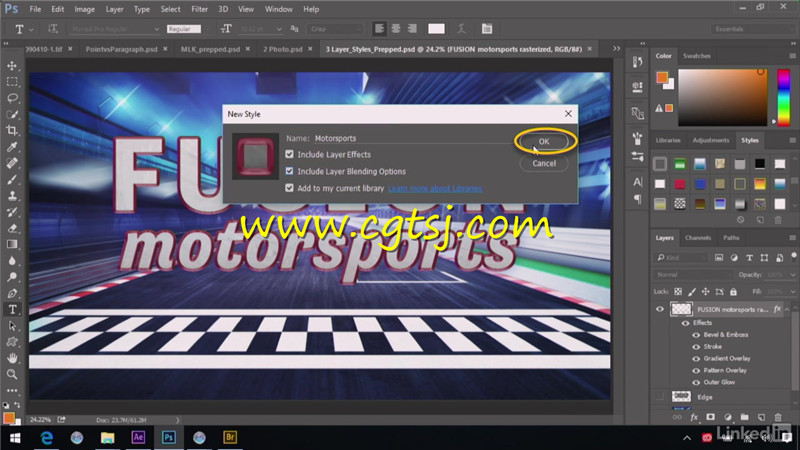Open the File menu

coord(35,9)
